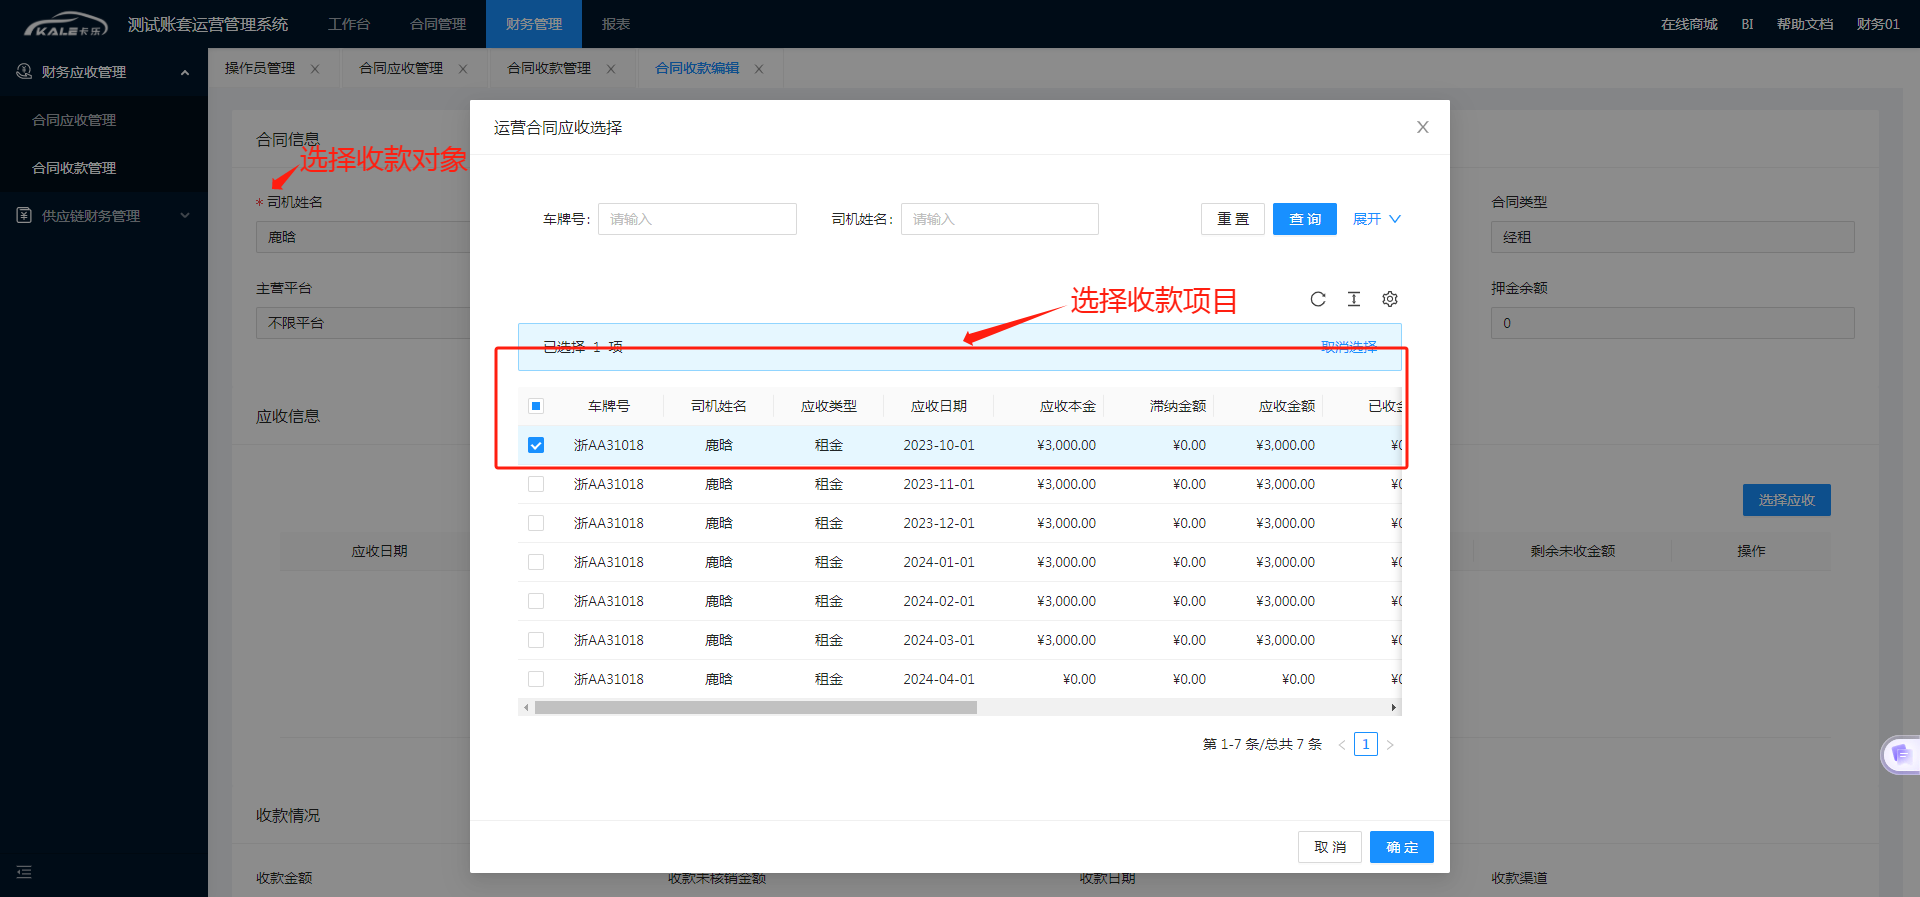The image size is (1920, 897).
Task: Check the 2023-11-01 row checkbox
Action: point(536,484)
